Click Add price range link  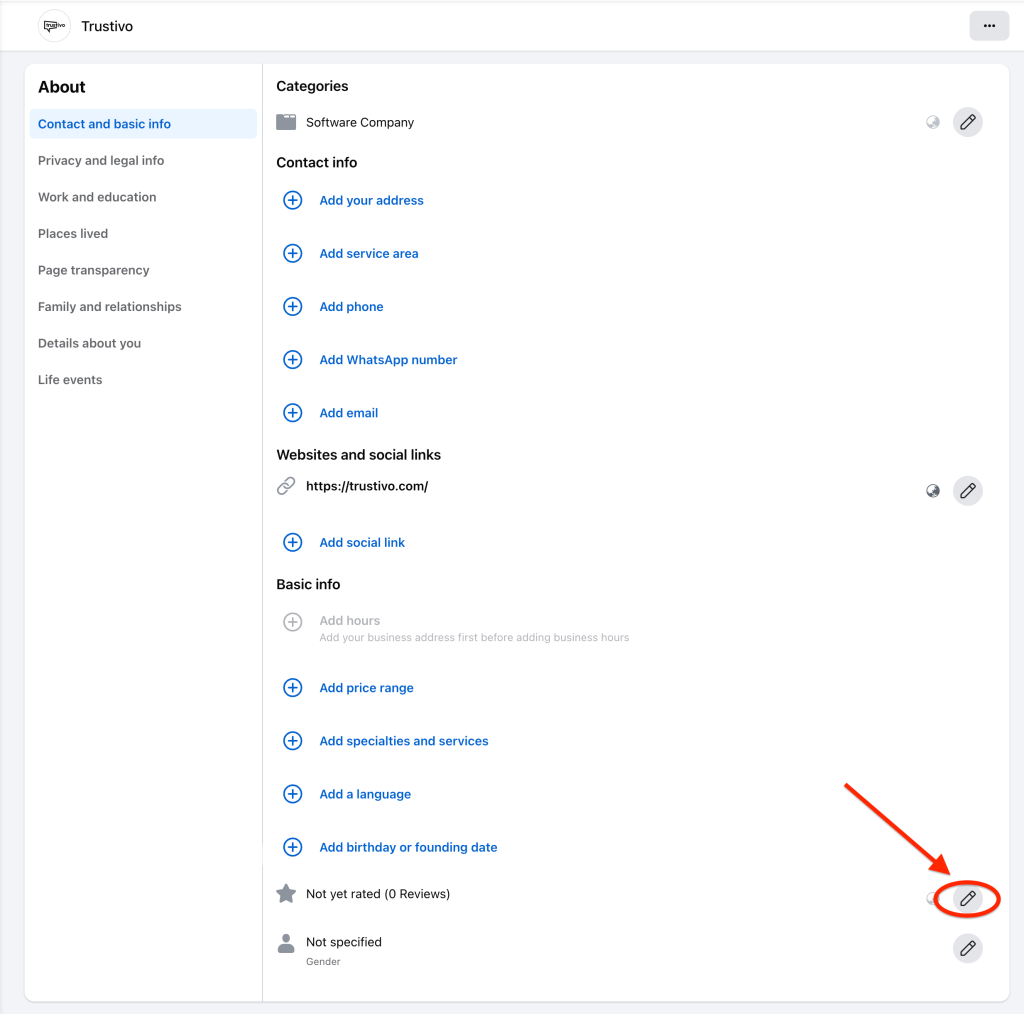366,688
